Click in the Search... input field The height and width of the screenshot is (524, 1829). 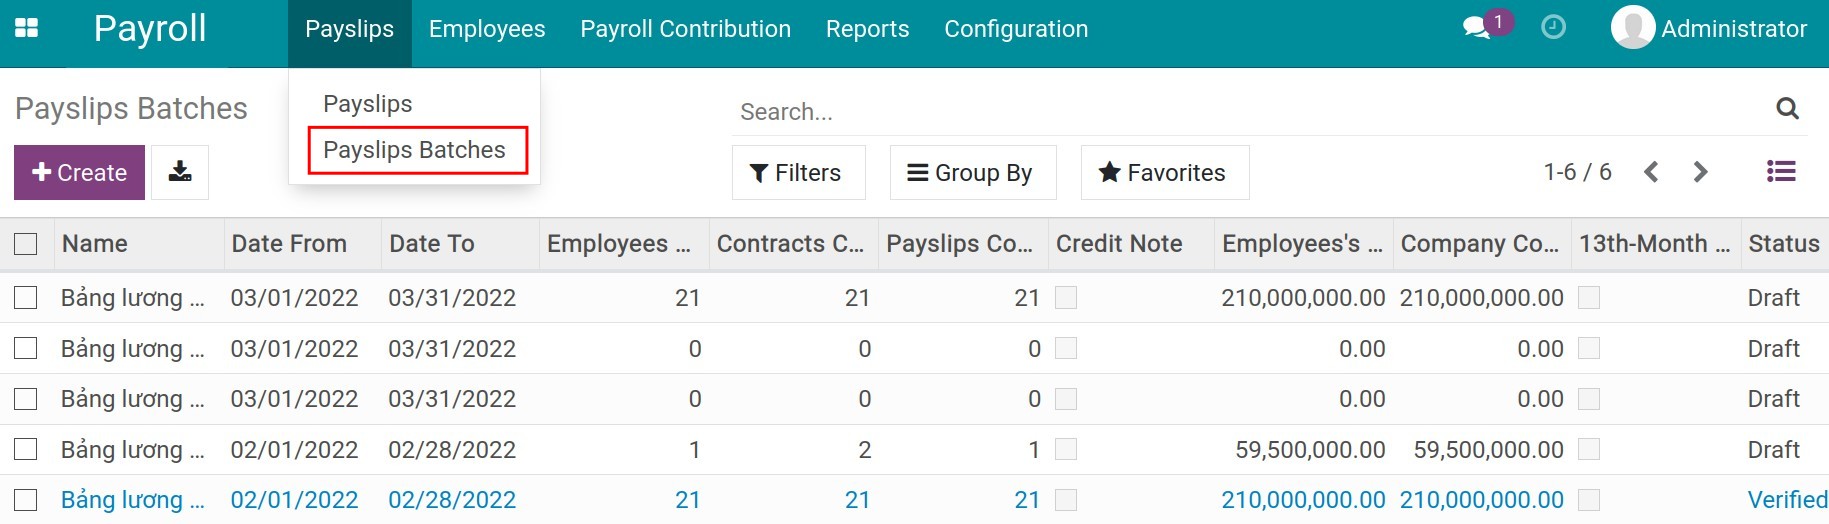1250,111
